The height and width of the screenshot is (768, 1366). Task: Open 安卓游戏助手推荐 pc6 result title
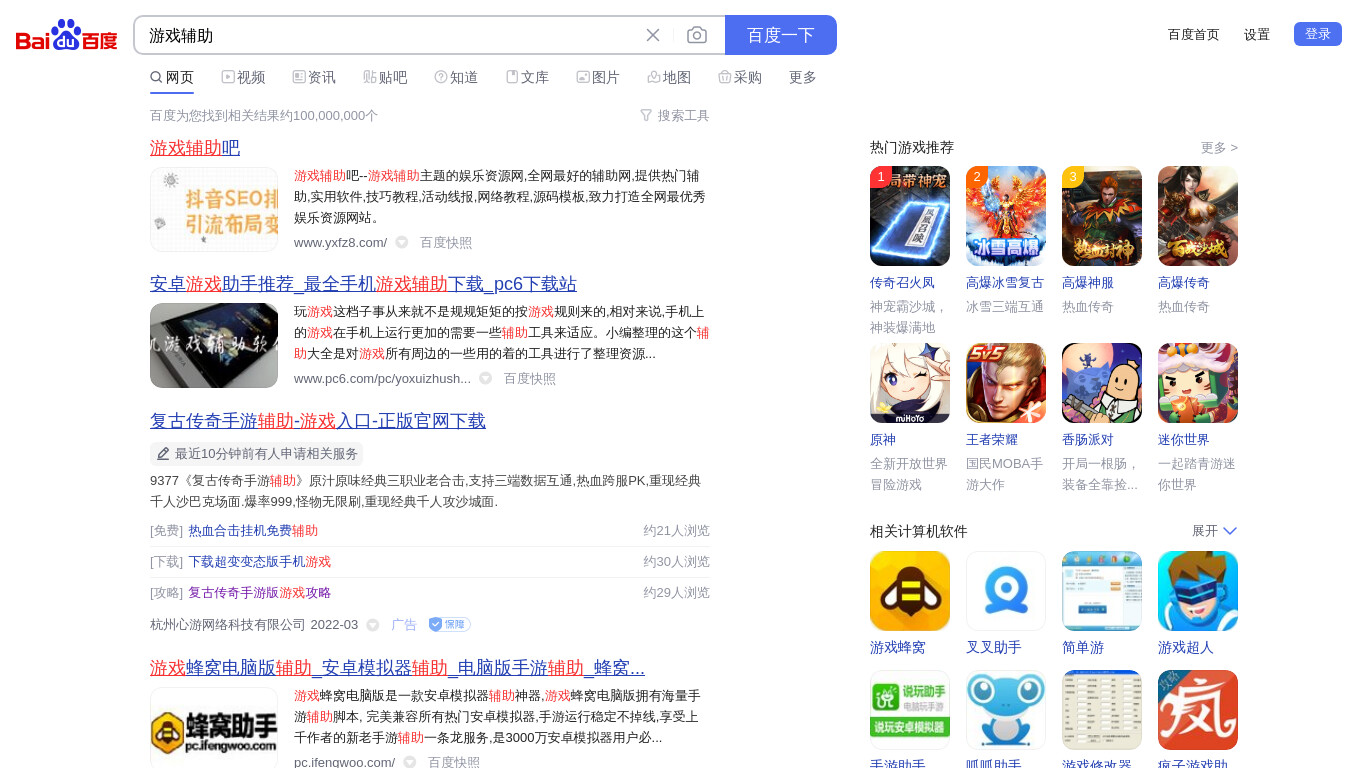pyautogui.click(x=363, y=284)
